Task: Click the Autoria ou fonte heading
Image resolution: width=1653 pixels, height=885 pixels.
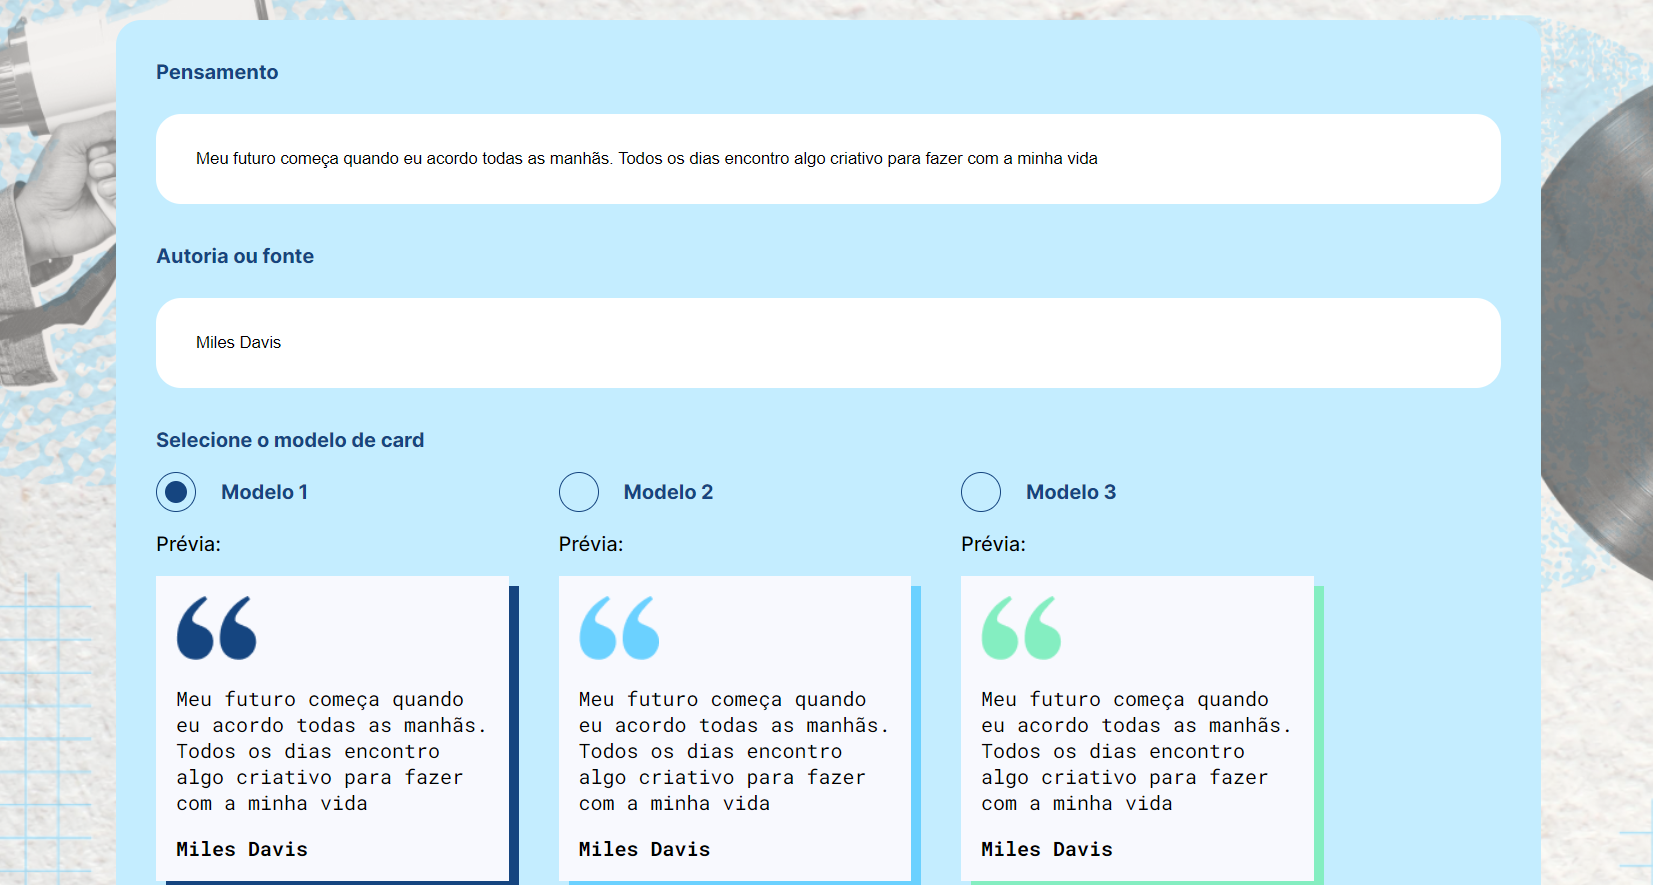Action: pos(235,256)
